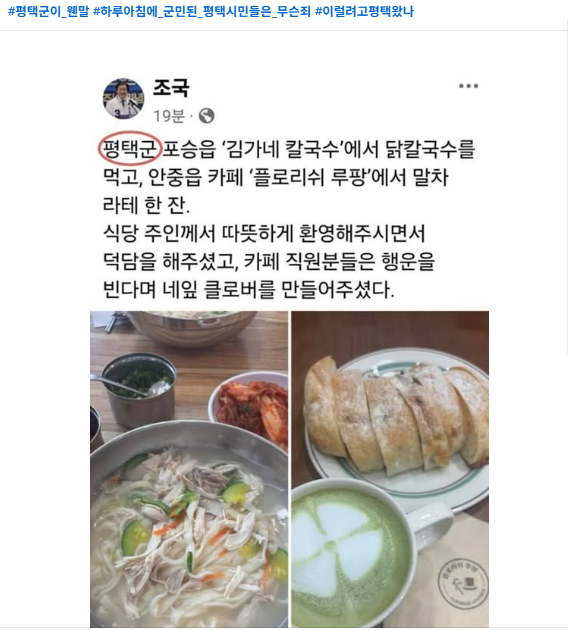568x631 pixels.
Task: Click the line beginning 식당 주인께서
Action: point(264,233)
